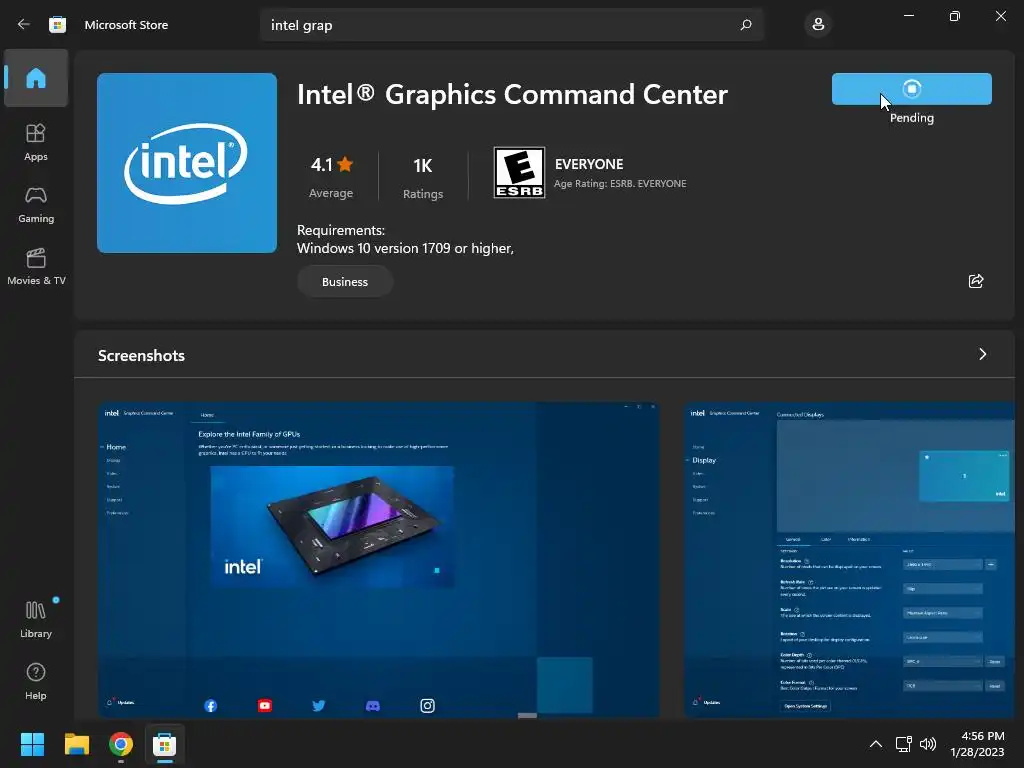Click the 'Pending' status text
Image resolution: width=1024 pixels, height=768 pixels.
coord(912,118)
